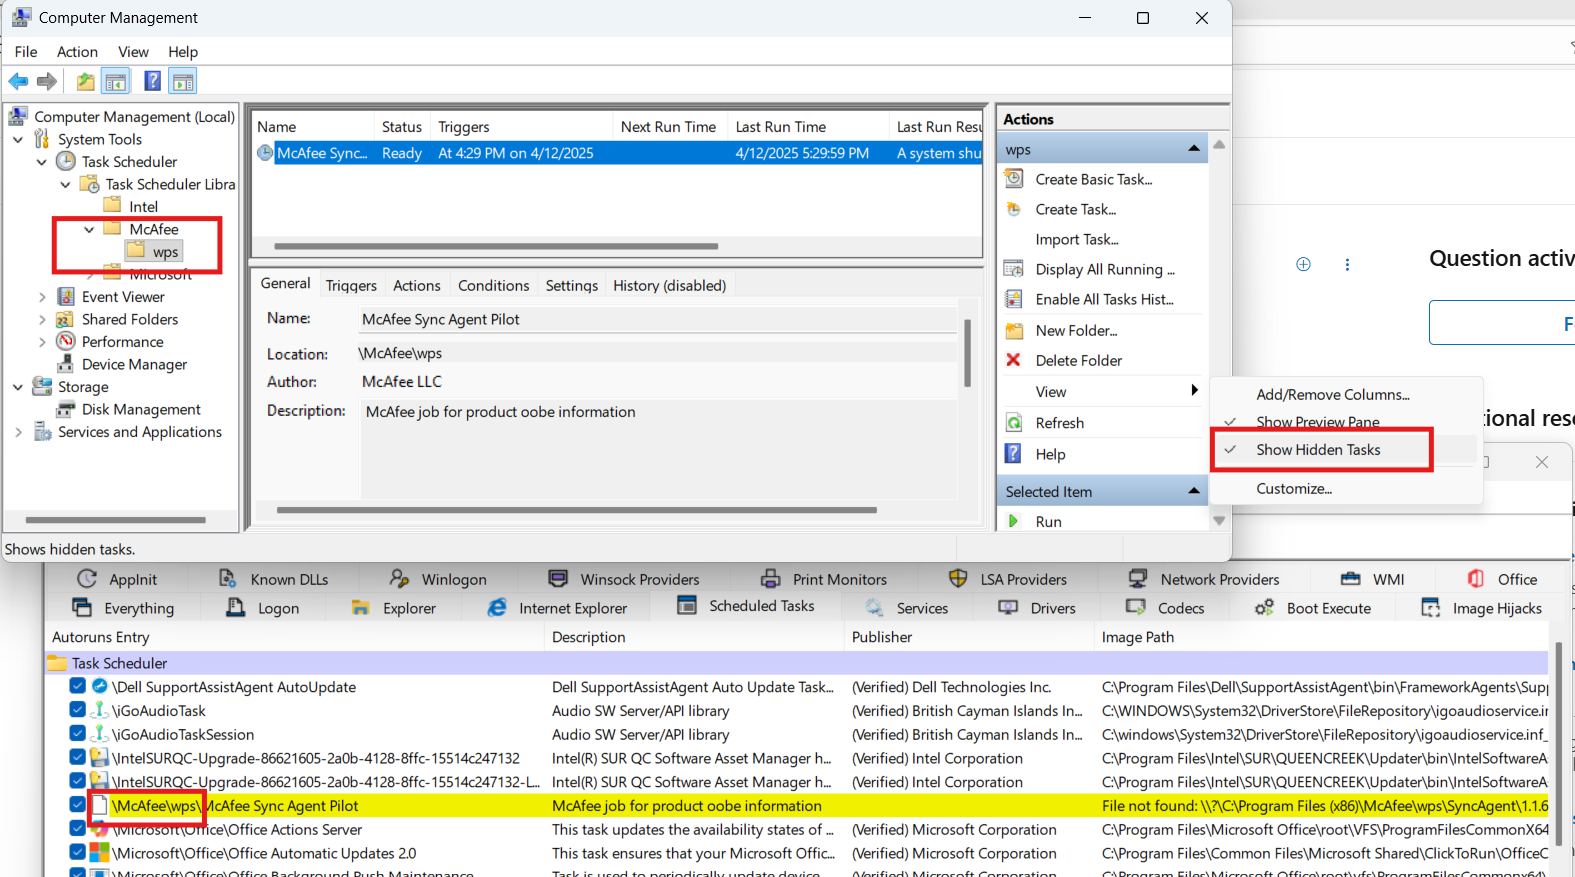Select Device Manager in the console tree
This screenshot has height=877, width=1575.
134,364
